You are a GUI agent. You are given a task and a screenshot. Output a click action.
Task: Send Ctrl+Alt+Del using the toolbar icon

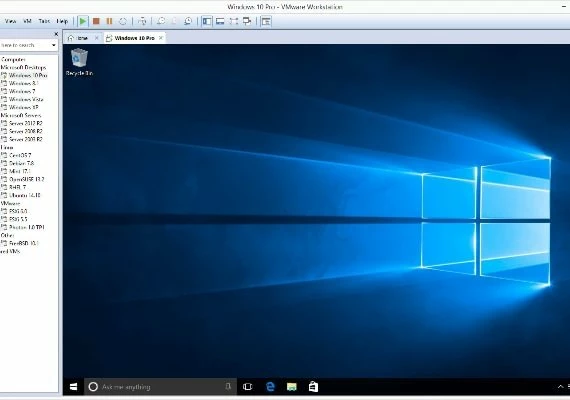point(142,21)
